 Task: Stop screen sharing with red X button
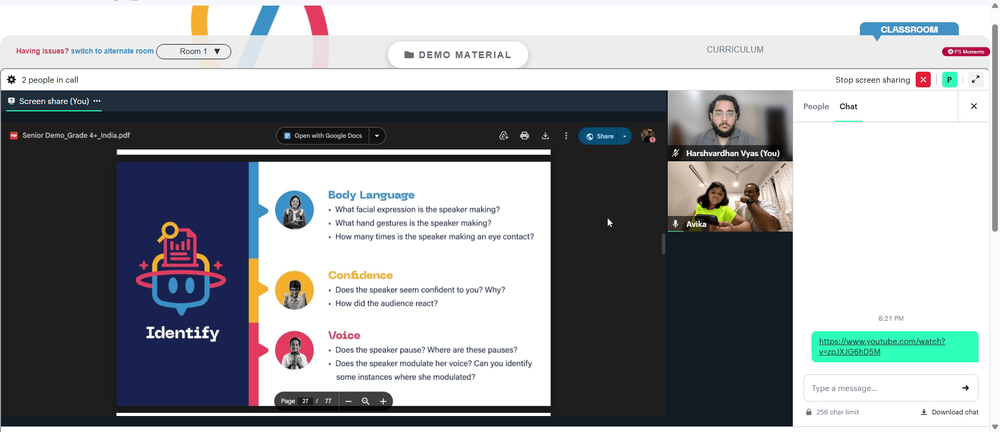923,80
